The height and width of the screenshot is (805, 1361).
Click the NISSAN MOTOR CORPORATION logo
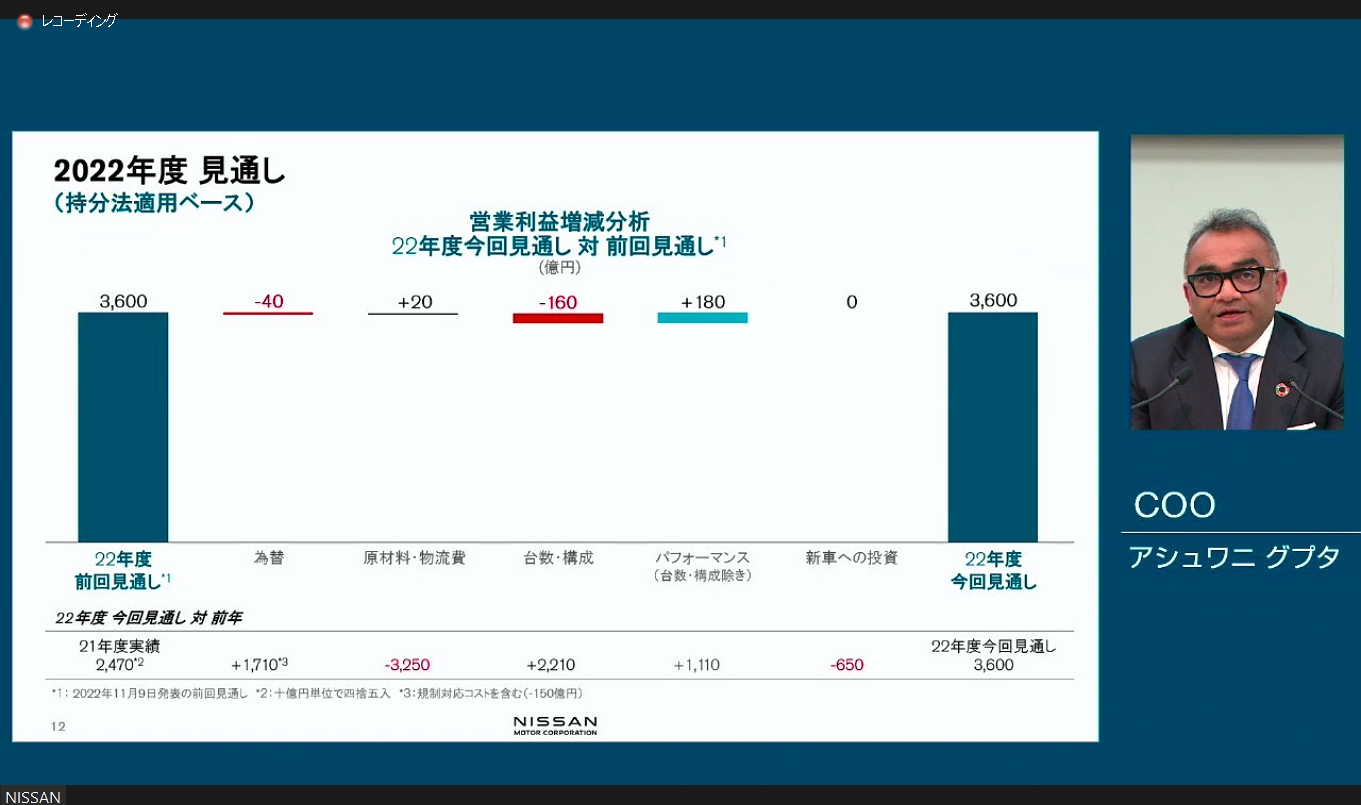click(556, 724)
